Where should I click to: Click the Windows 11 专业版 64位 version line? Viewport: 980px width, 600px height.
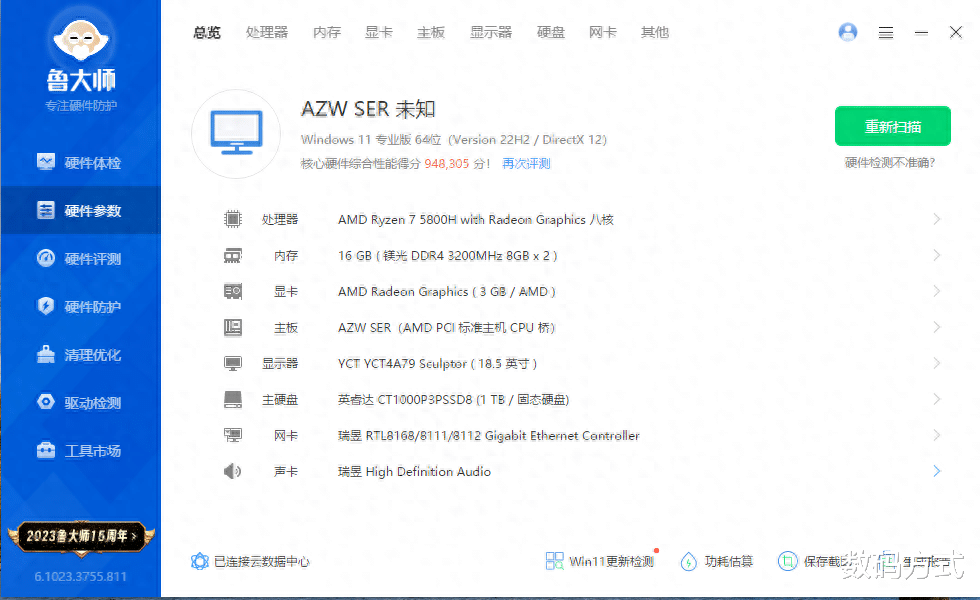[x=454, y=139]
